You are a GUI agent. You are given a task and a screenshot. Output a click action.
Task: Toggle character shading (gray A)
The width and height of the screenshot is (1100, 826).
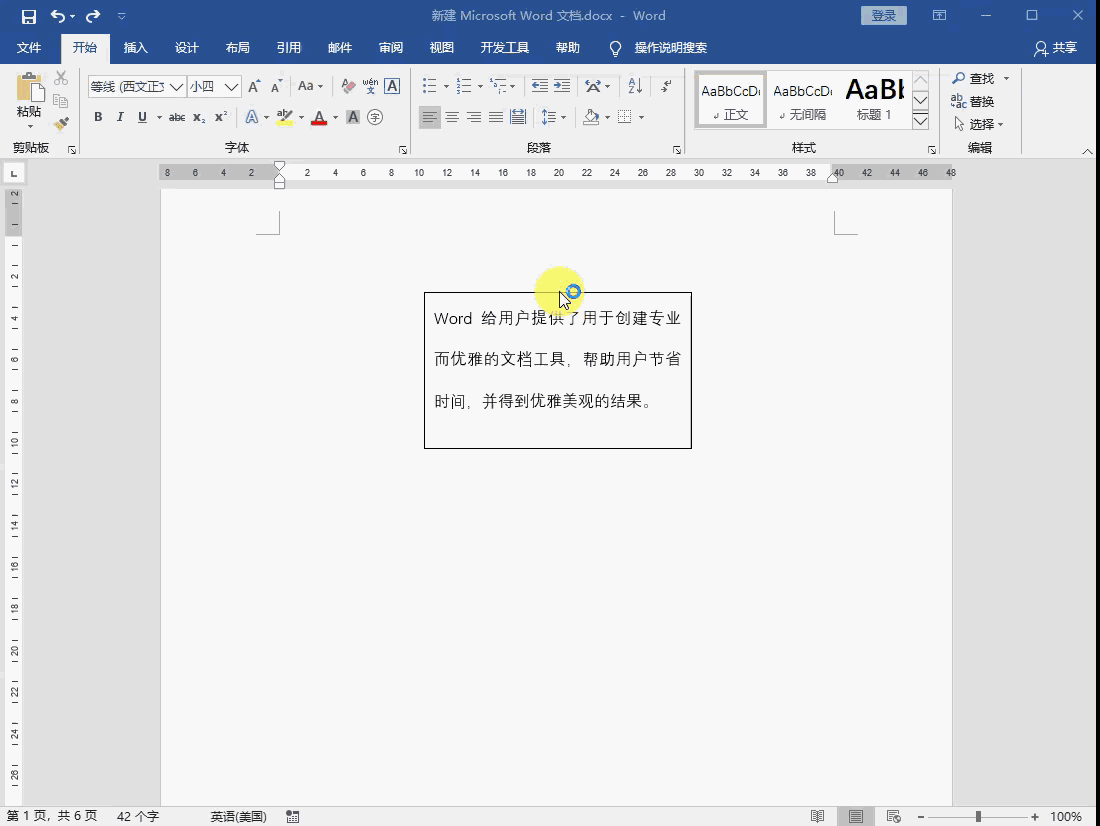[x=353, y=117]
